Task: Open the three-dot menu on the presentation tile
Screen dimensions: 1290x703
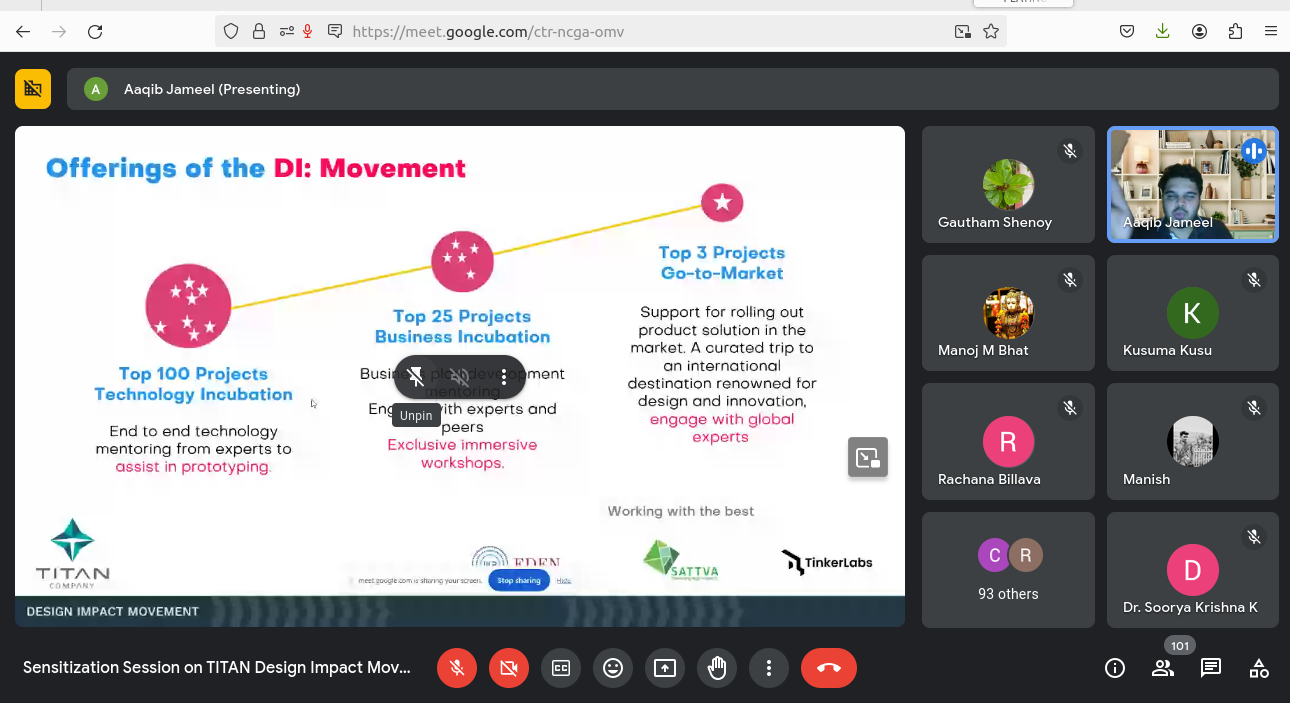Action: click(504, 377)
